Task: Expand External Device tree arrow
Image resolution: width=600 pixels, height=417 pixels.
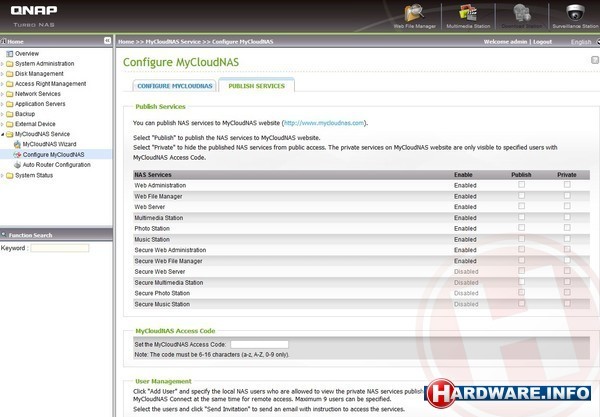Action: point(2,124)
